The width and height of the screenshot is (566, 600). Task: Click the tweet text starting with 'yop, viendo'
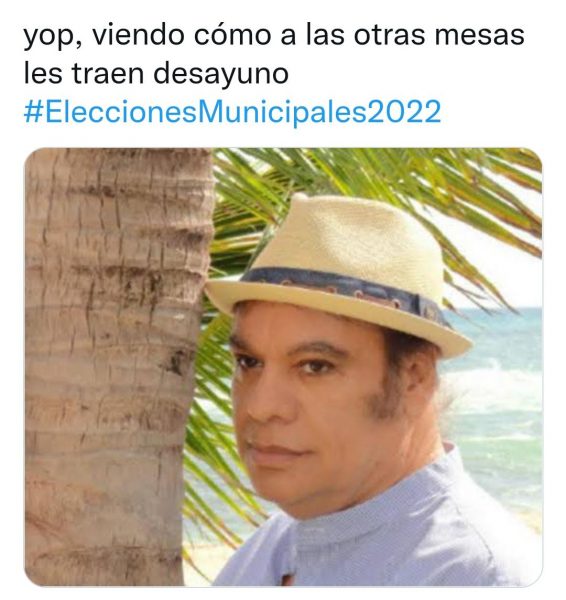pos(274,54)
